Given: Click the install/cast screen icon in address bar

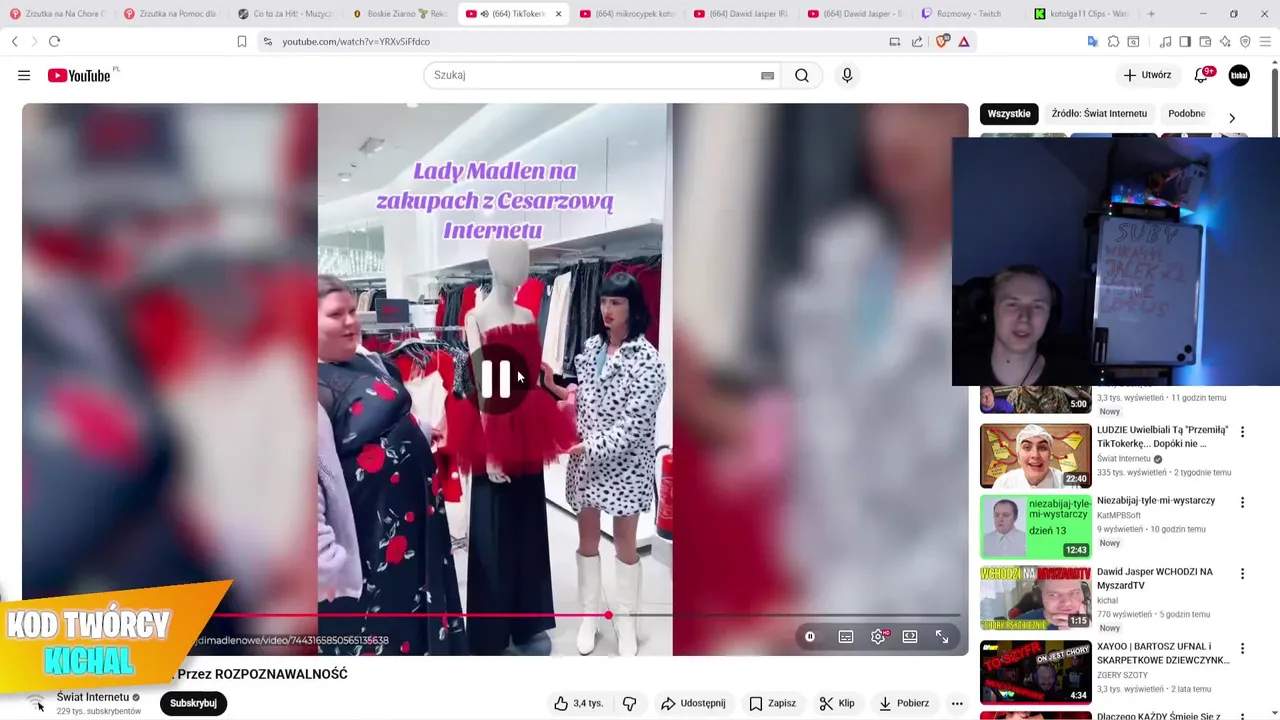Looking at the screenshot, I should tap(895, 42).
